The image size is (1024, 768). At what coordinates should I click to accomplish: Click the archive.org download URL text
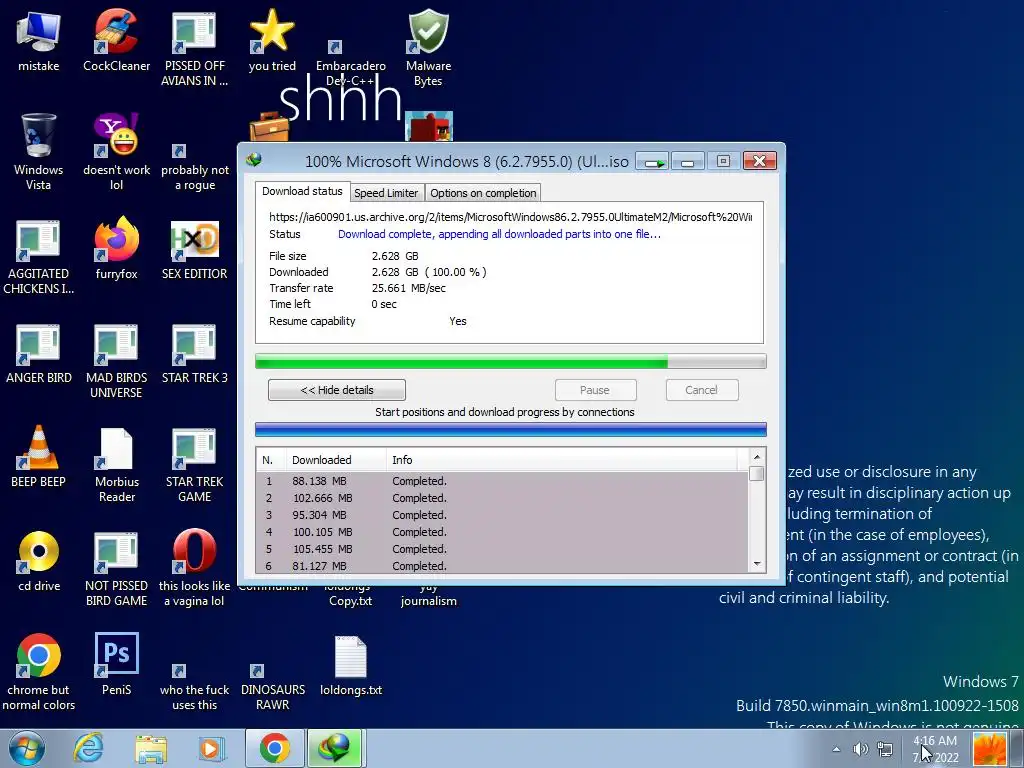510,217
